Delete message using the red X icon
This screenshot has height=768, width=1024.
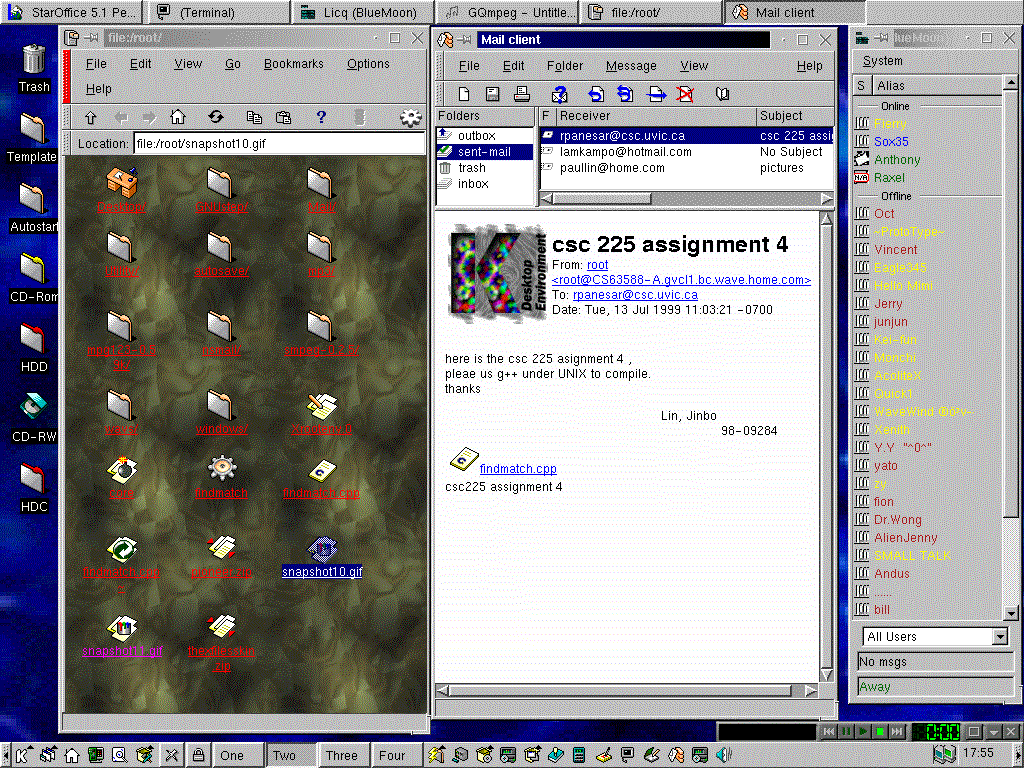click(685, 94)
